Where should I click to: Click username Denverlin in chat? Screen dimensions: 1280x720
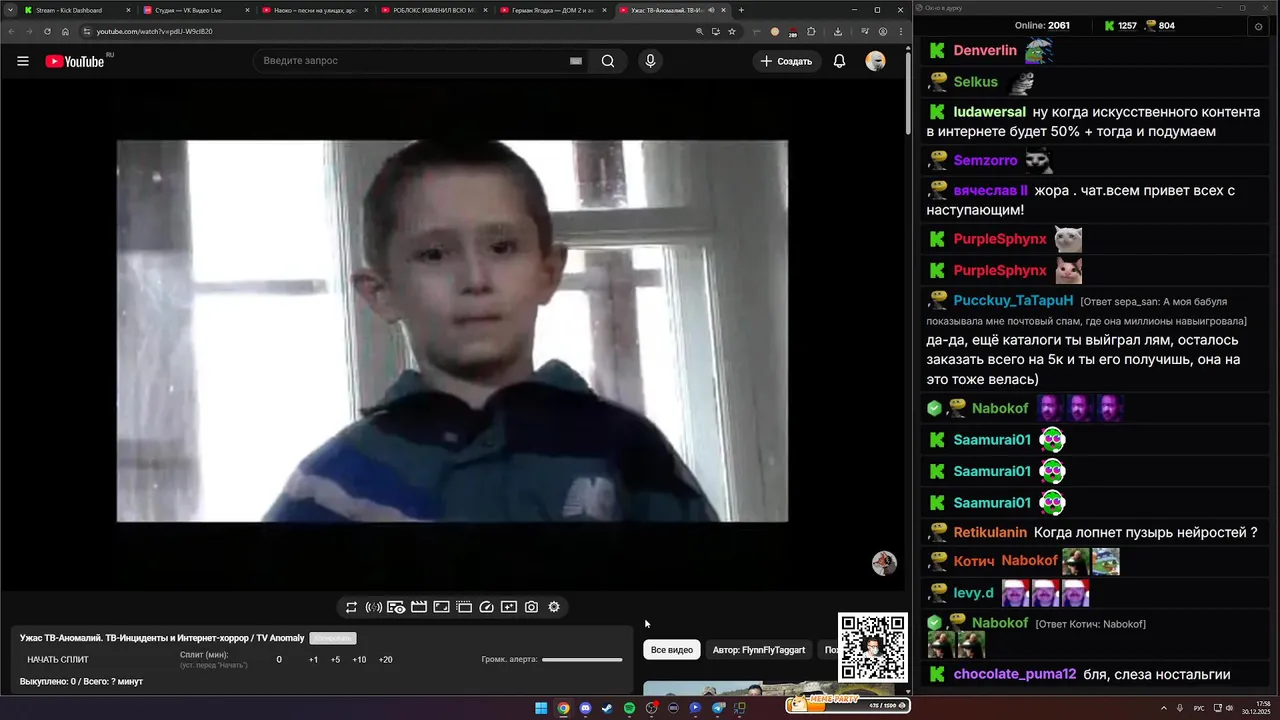tap(985, 50)
